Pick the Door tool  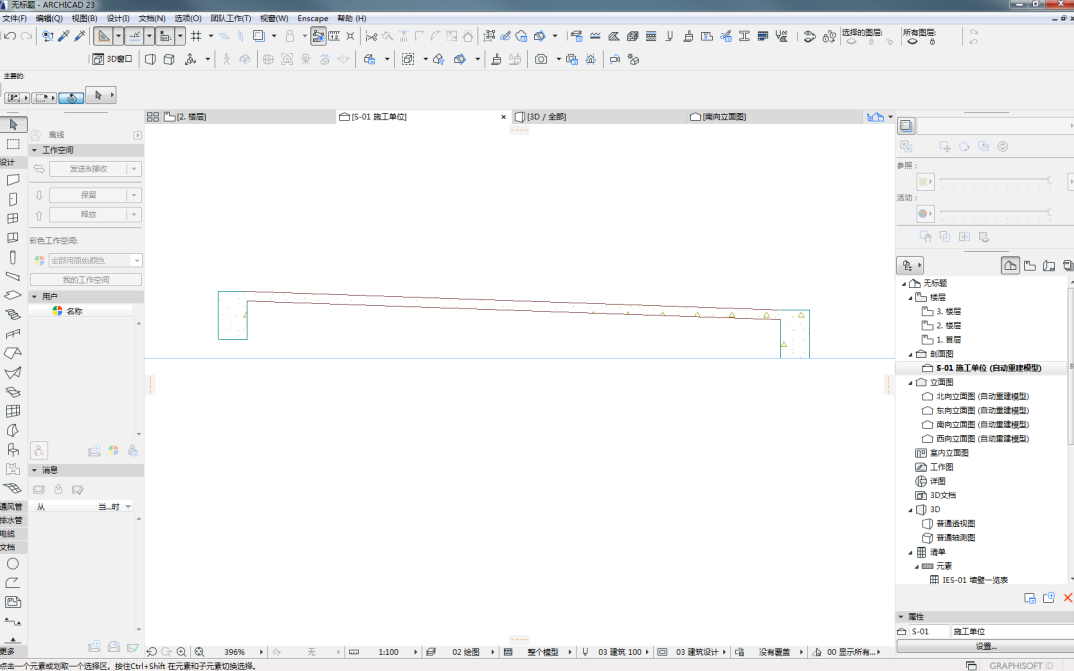(x=13, y=199)
